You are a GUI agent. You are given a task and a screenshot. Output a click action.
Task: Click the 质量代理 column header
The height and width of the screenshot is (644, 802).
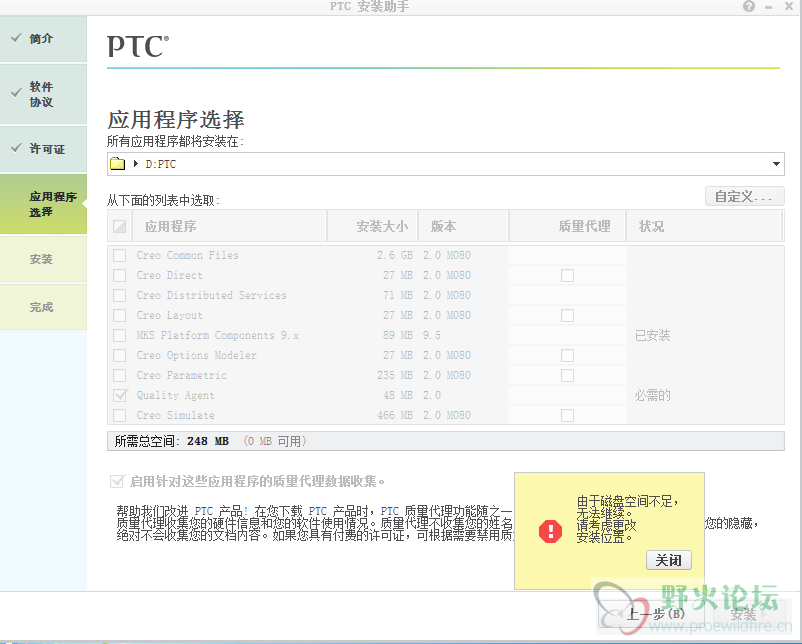click(x=568, y=226)
